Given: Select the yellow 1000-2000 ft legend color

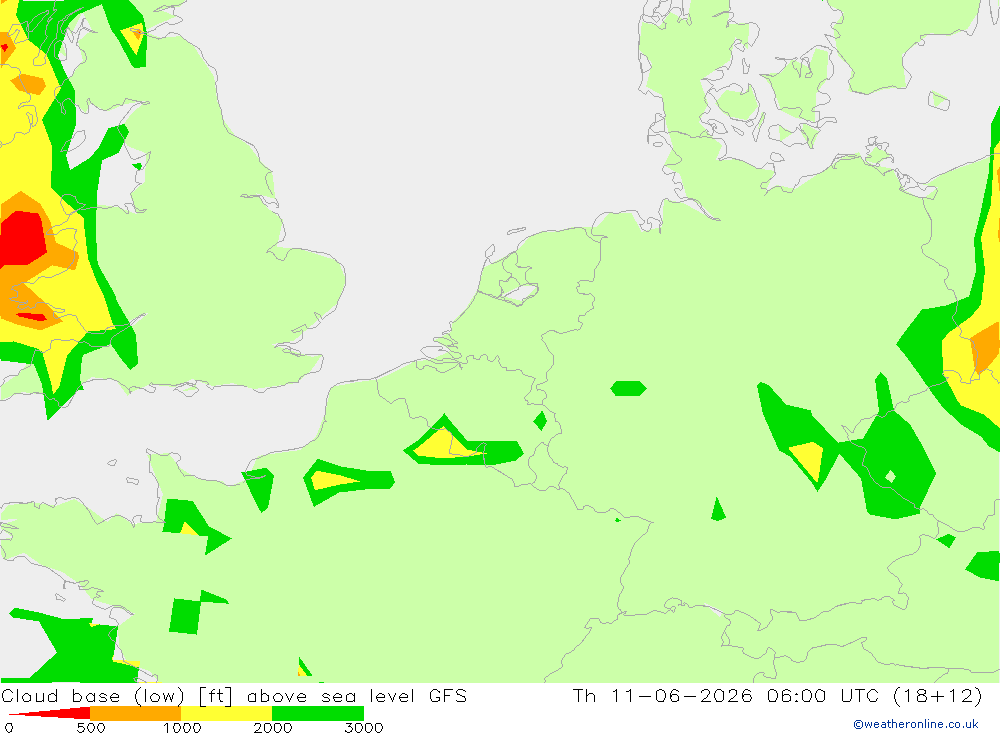Looking at the screenshot, I should pos(226,713).
